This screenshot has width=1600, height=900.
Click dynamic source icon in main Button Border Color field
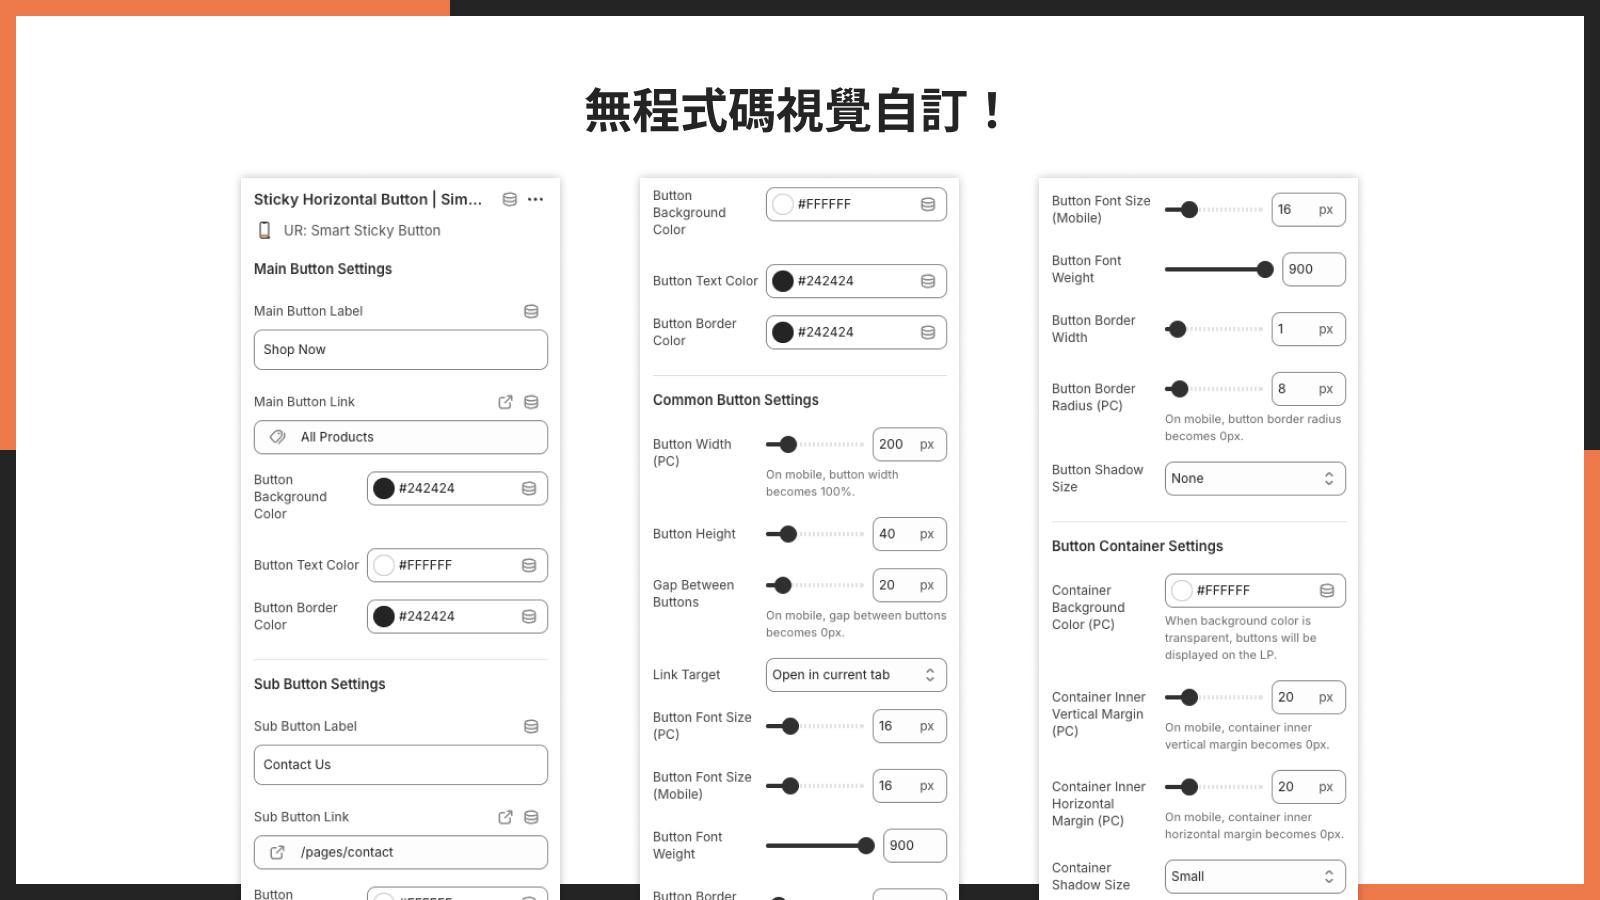click(x=529, y=616)
